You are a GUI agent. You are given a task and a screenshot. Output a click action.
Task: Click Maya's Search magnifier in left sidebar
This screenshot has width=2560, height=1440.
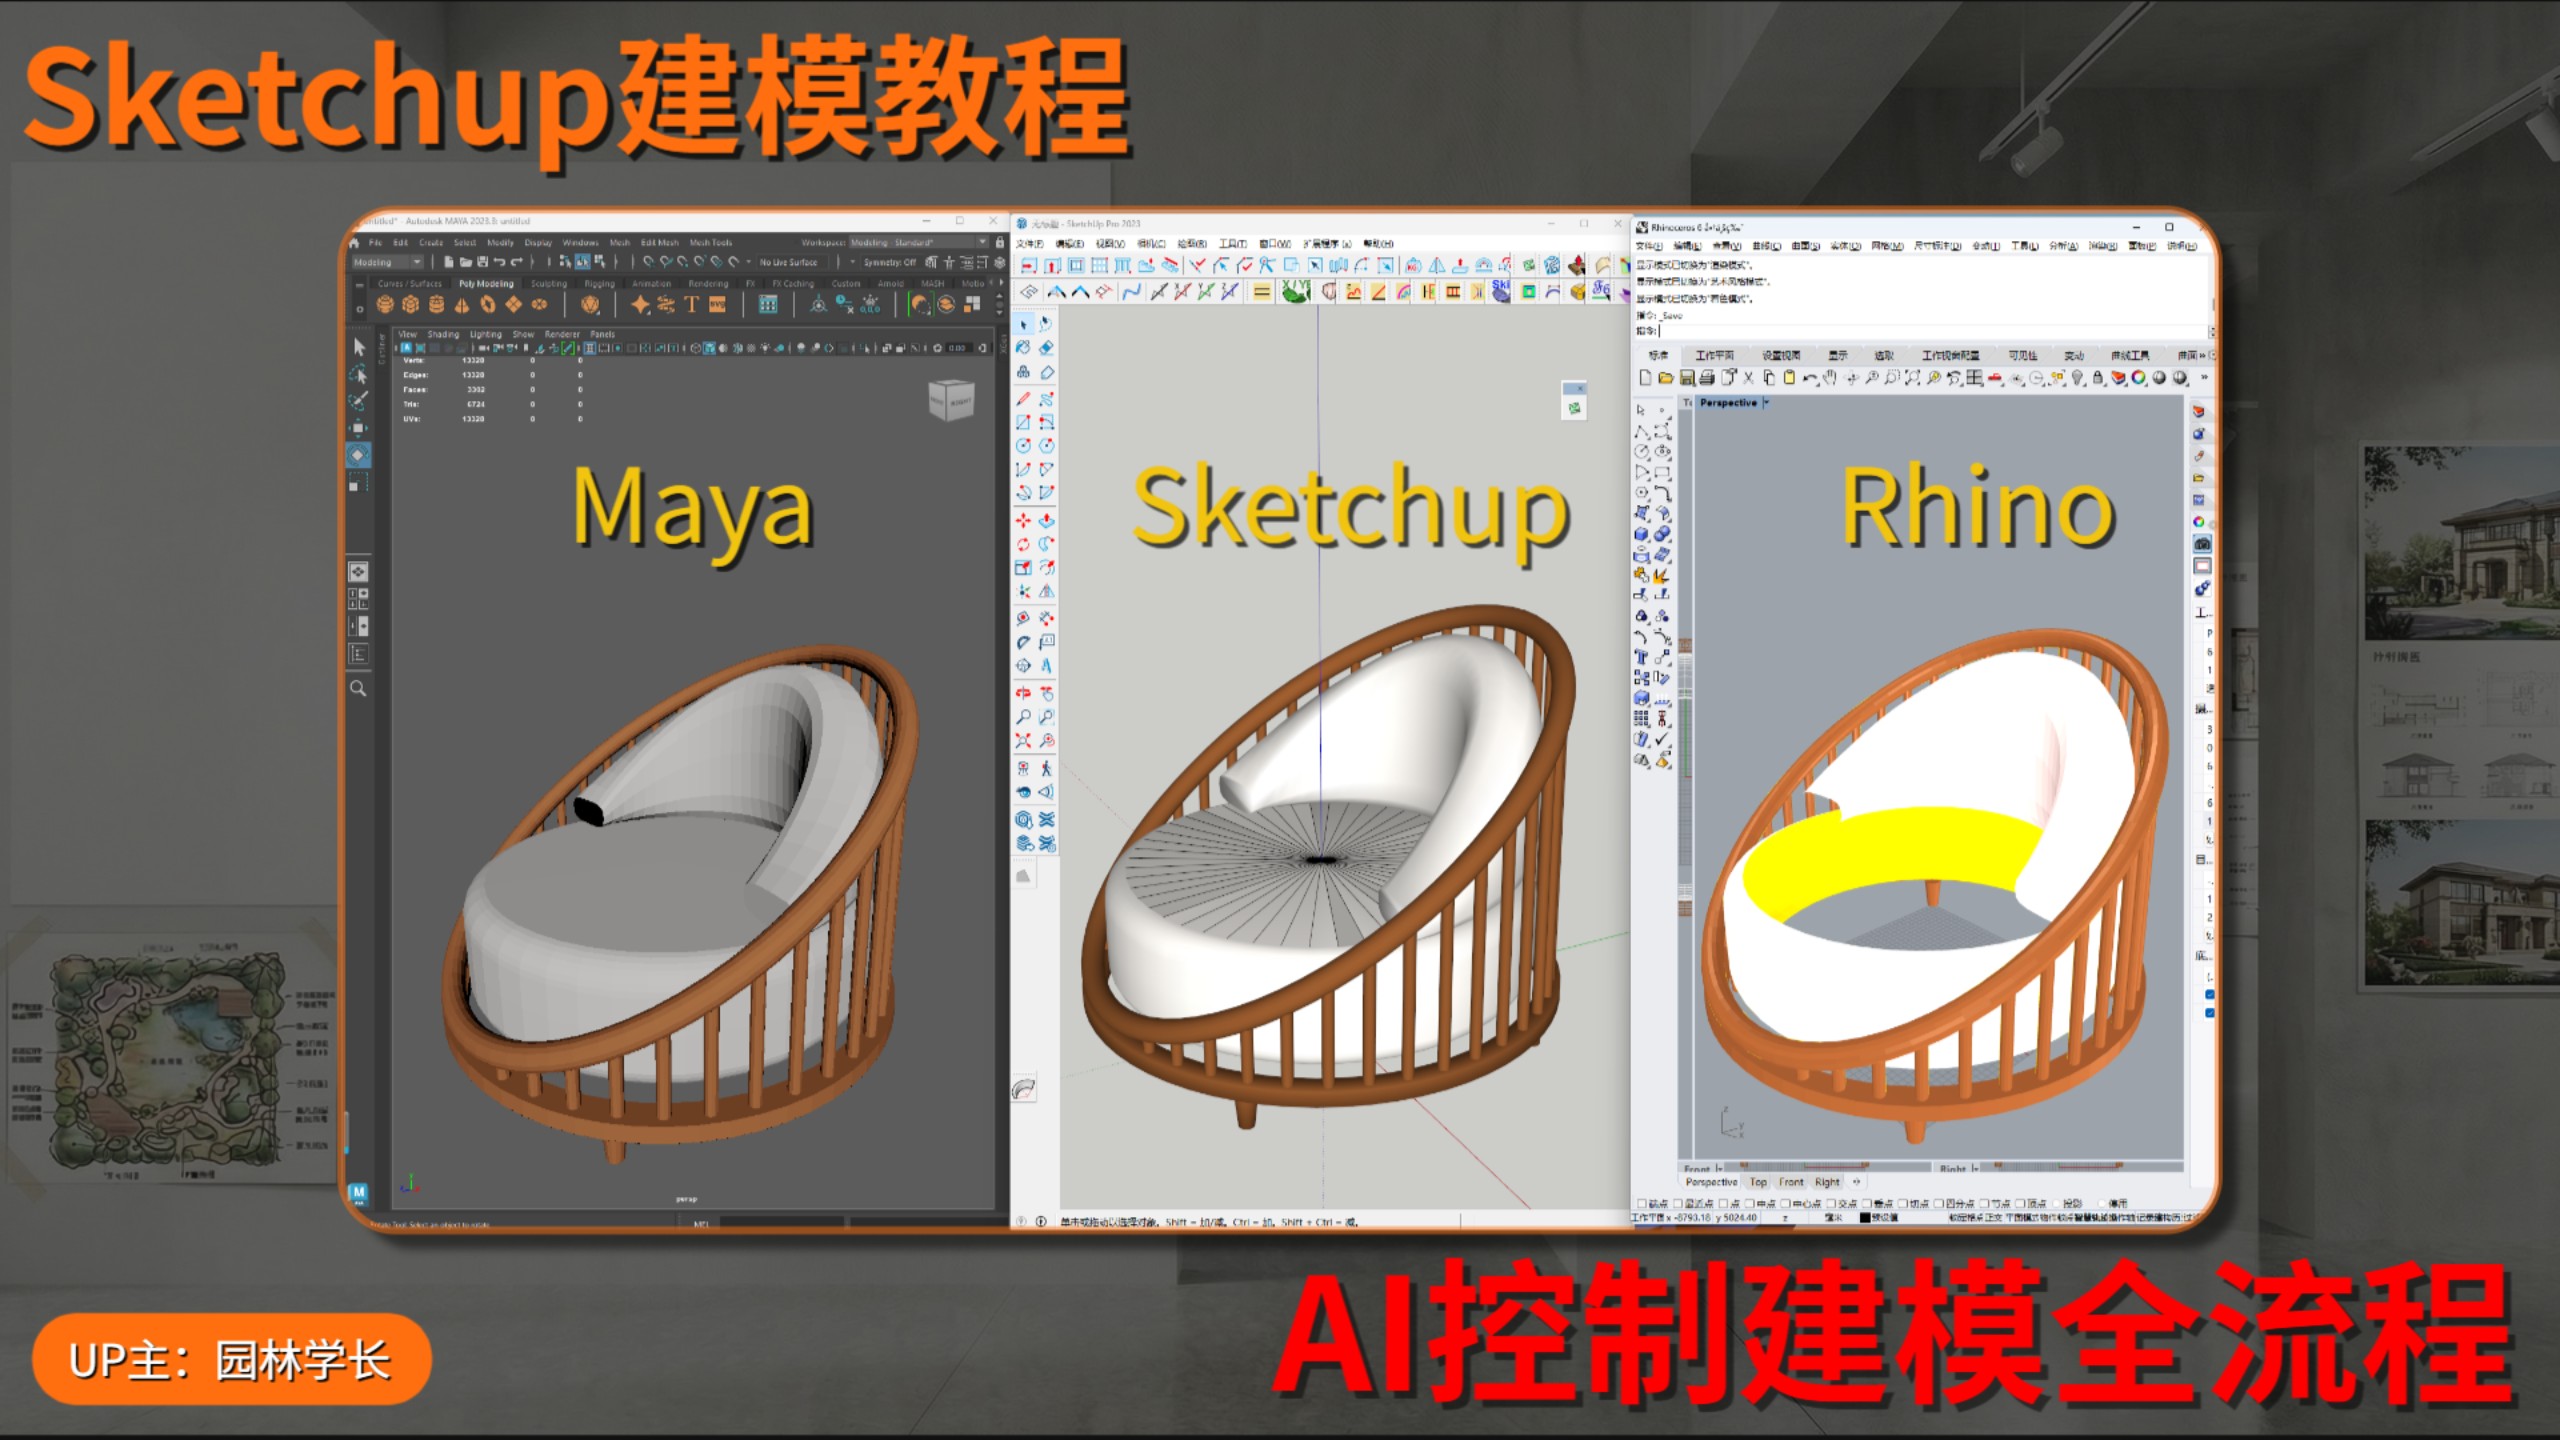point(358,688)
